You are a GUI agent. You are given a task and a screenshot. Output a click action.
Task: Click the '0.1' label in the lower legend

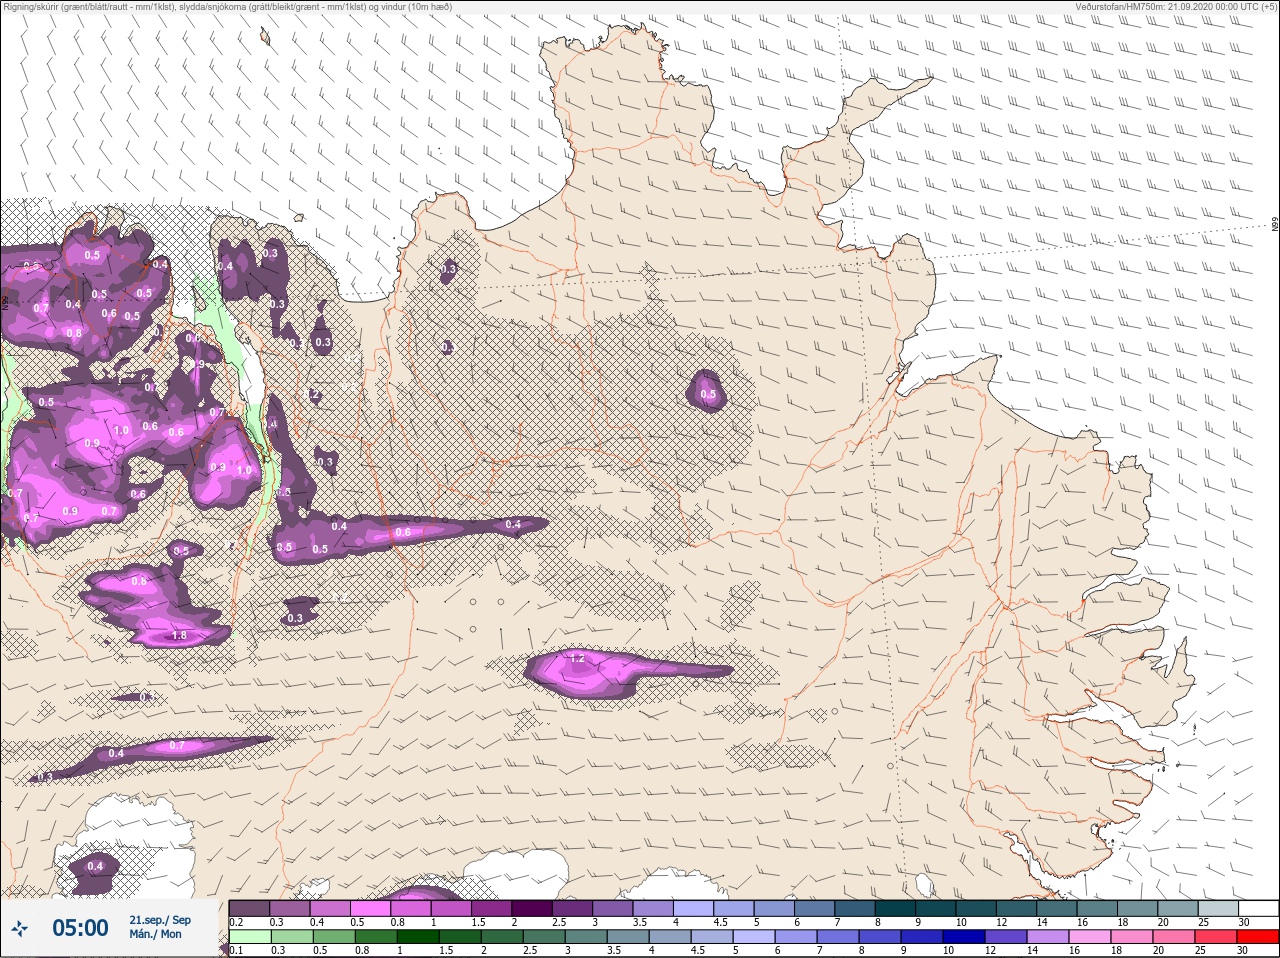coord(237,951)
